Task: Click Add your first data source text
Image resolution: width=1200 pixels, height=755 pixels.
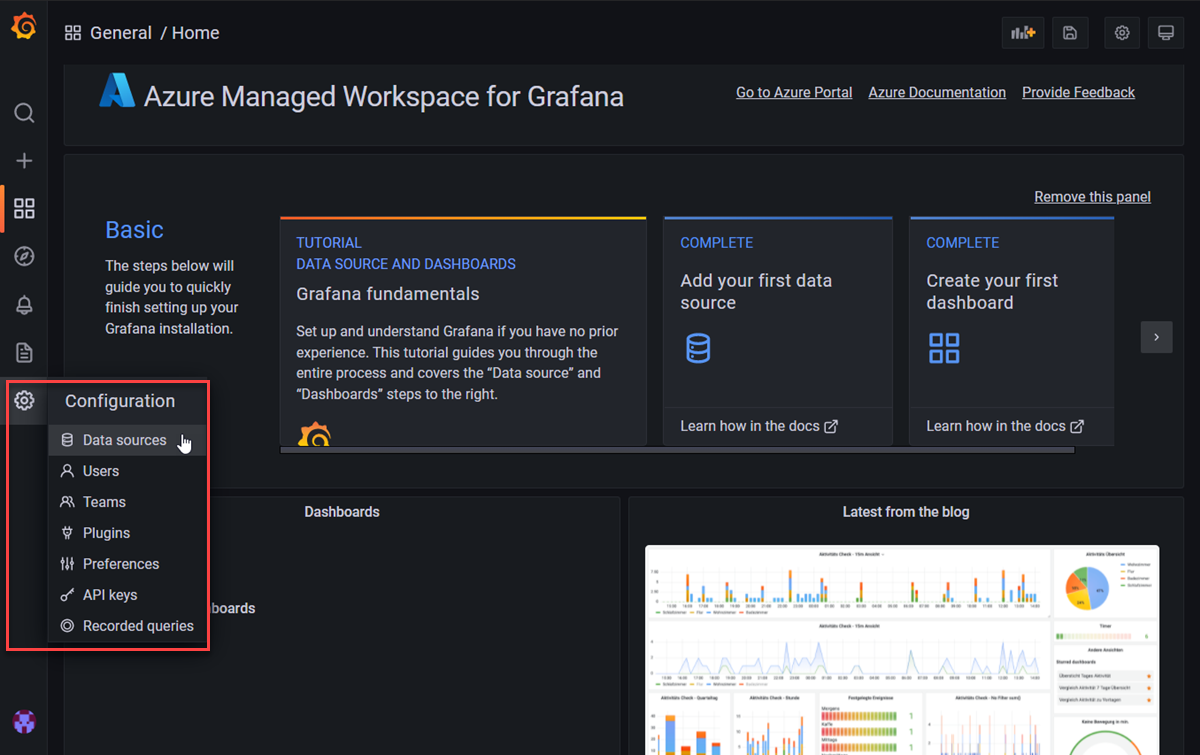Action: pyautogui.click(x=756, y=292)
